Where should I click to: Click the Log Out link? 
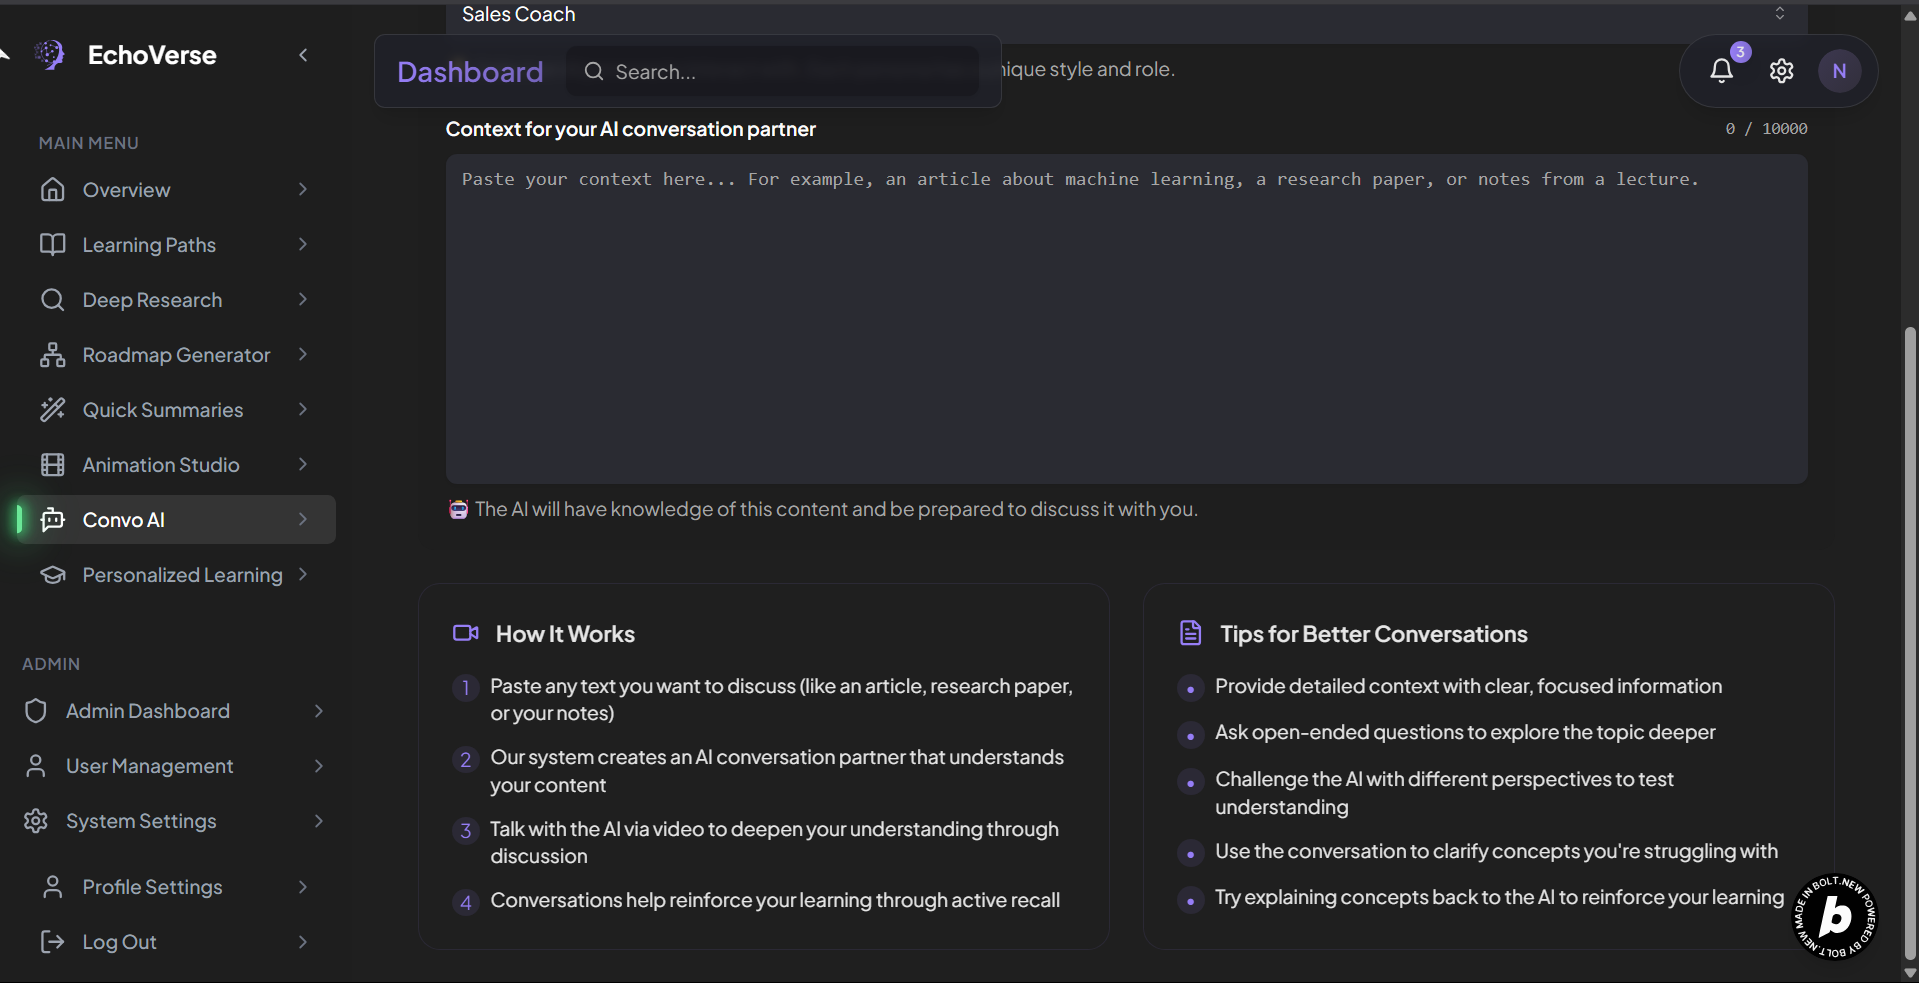119,942
